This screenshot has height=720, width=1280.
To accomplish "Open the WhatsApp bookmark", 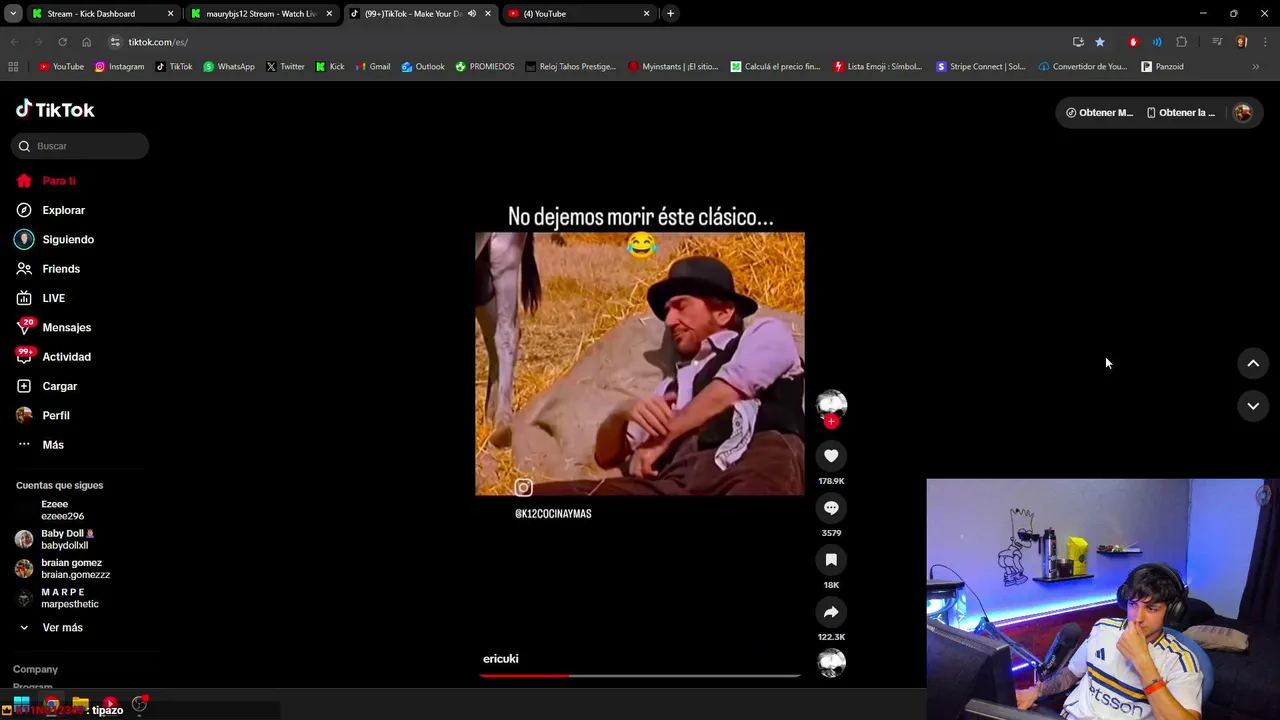I will (x=229, y=67).
